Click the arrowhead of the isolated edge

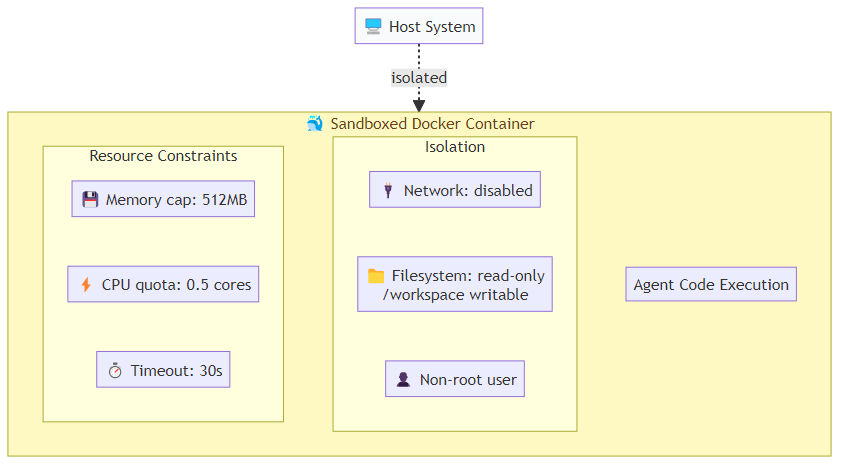tap(419, 105)
